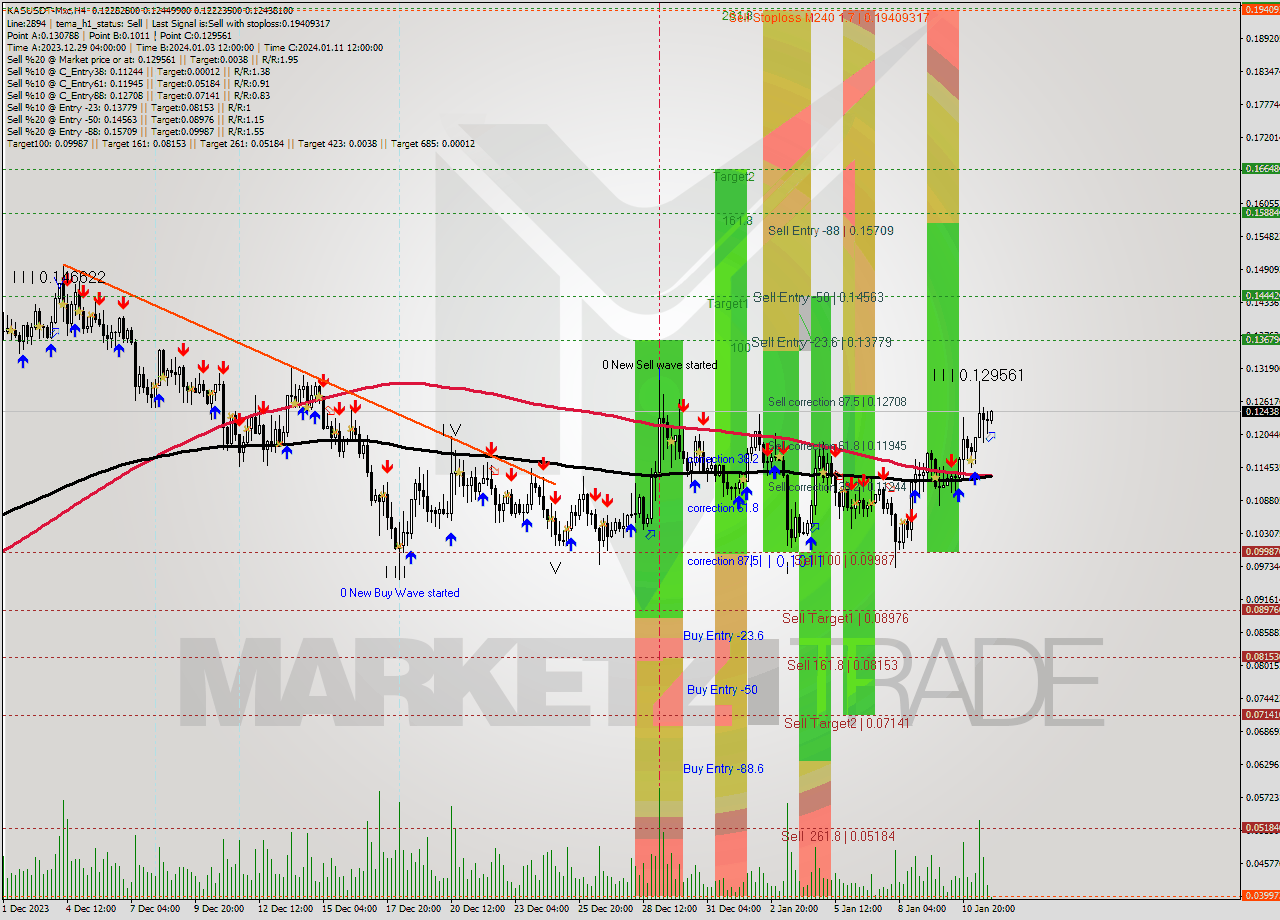Viewport: 1280px width, 920px height.
Task: Click the 'Sell 261.8 | 0.05184' label
Action: pyautogui.click(x=838, y=836)
